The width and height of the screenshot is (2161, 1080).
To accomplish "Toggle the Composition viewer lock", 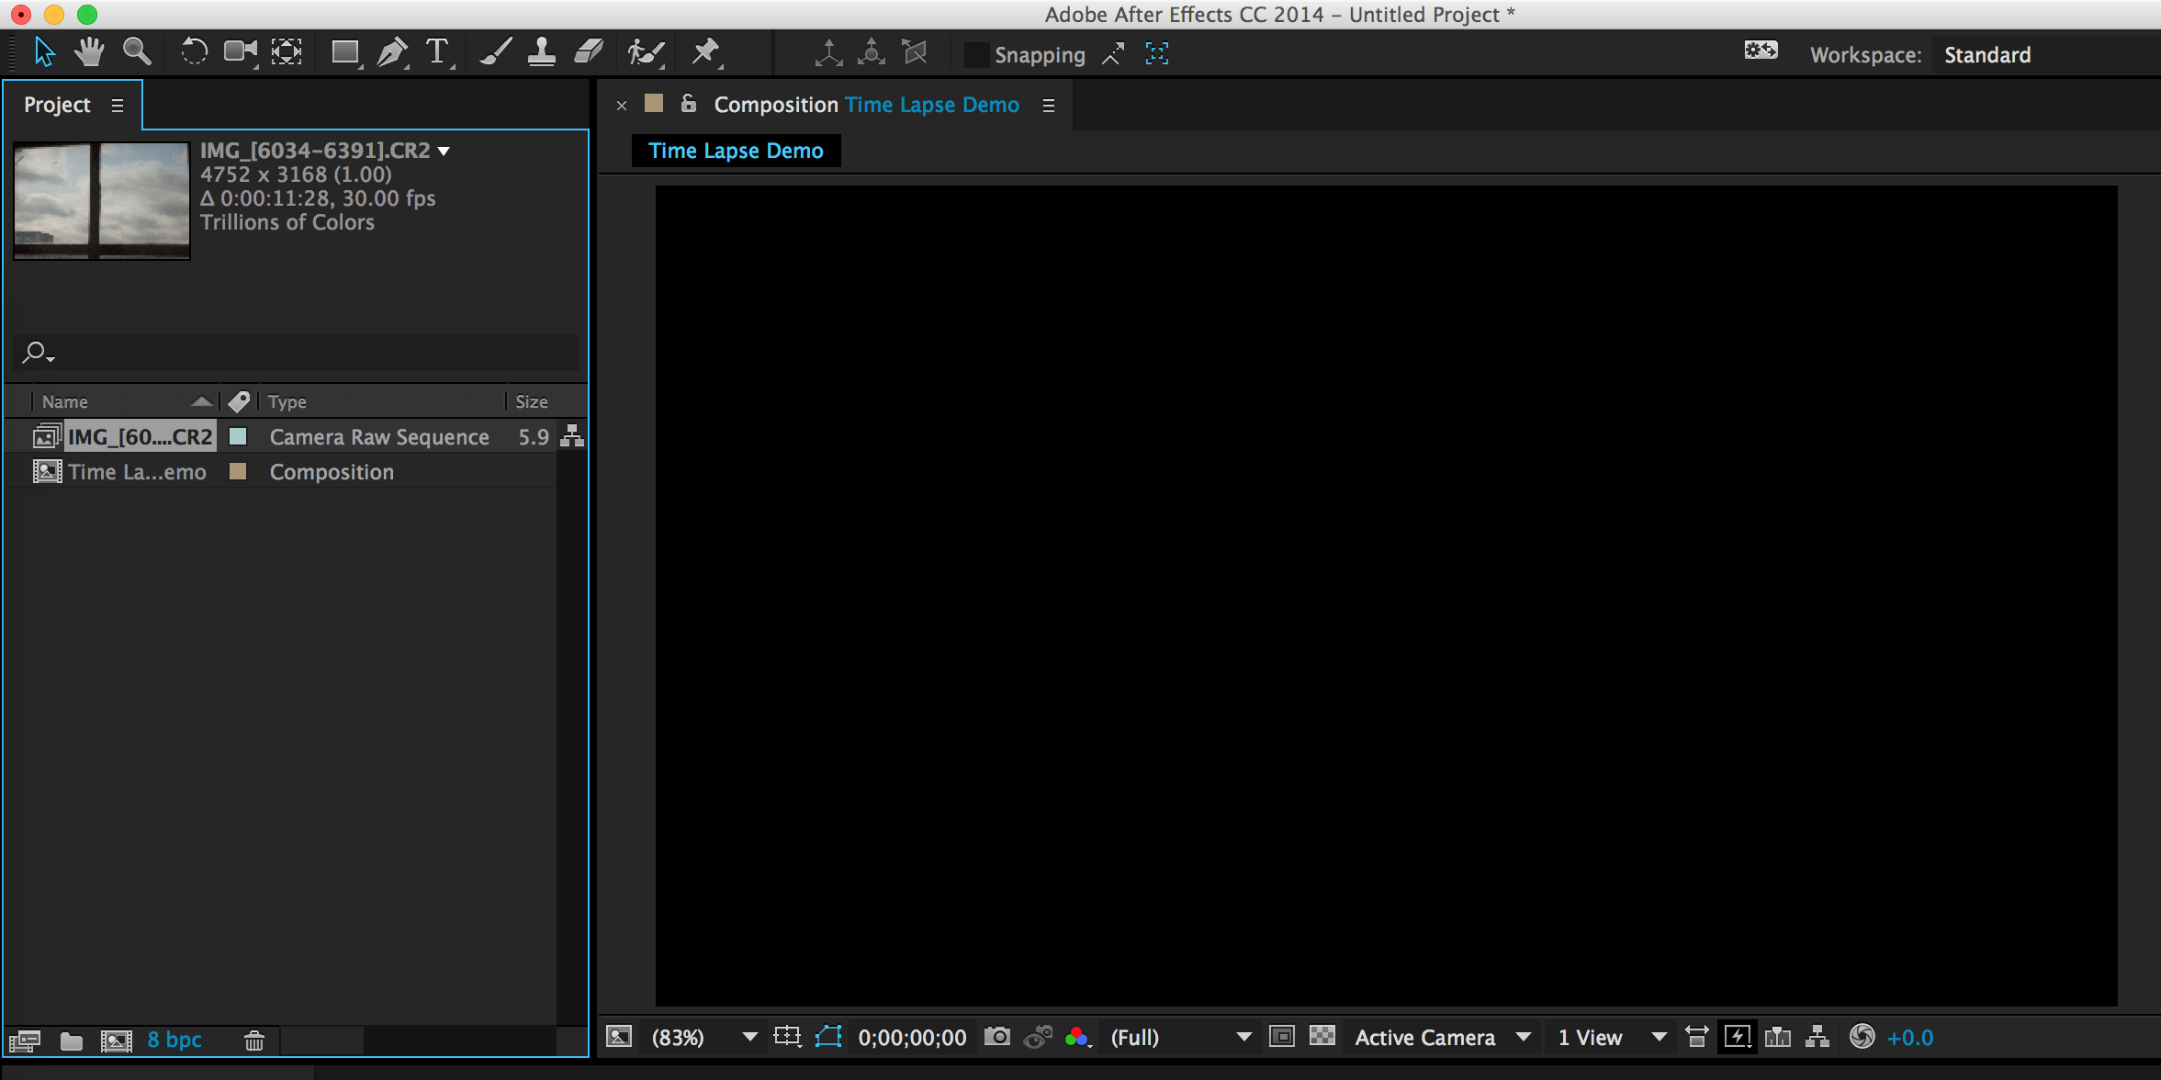I will pos(688,103).
